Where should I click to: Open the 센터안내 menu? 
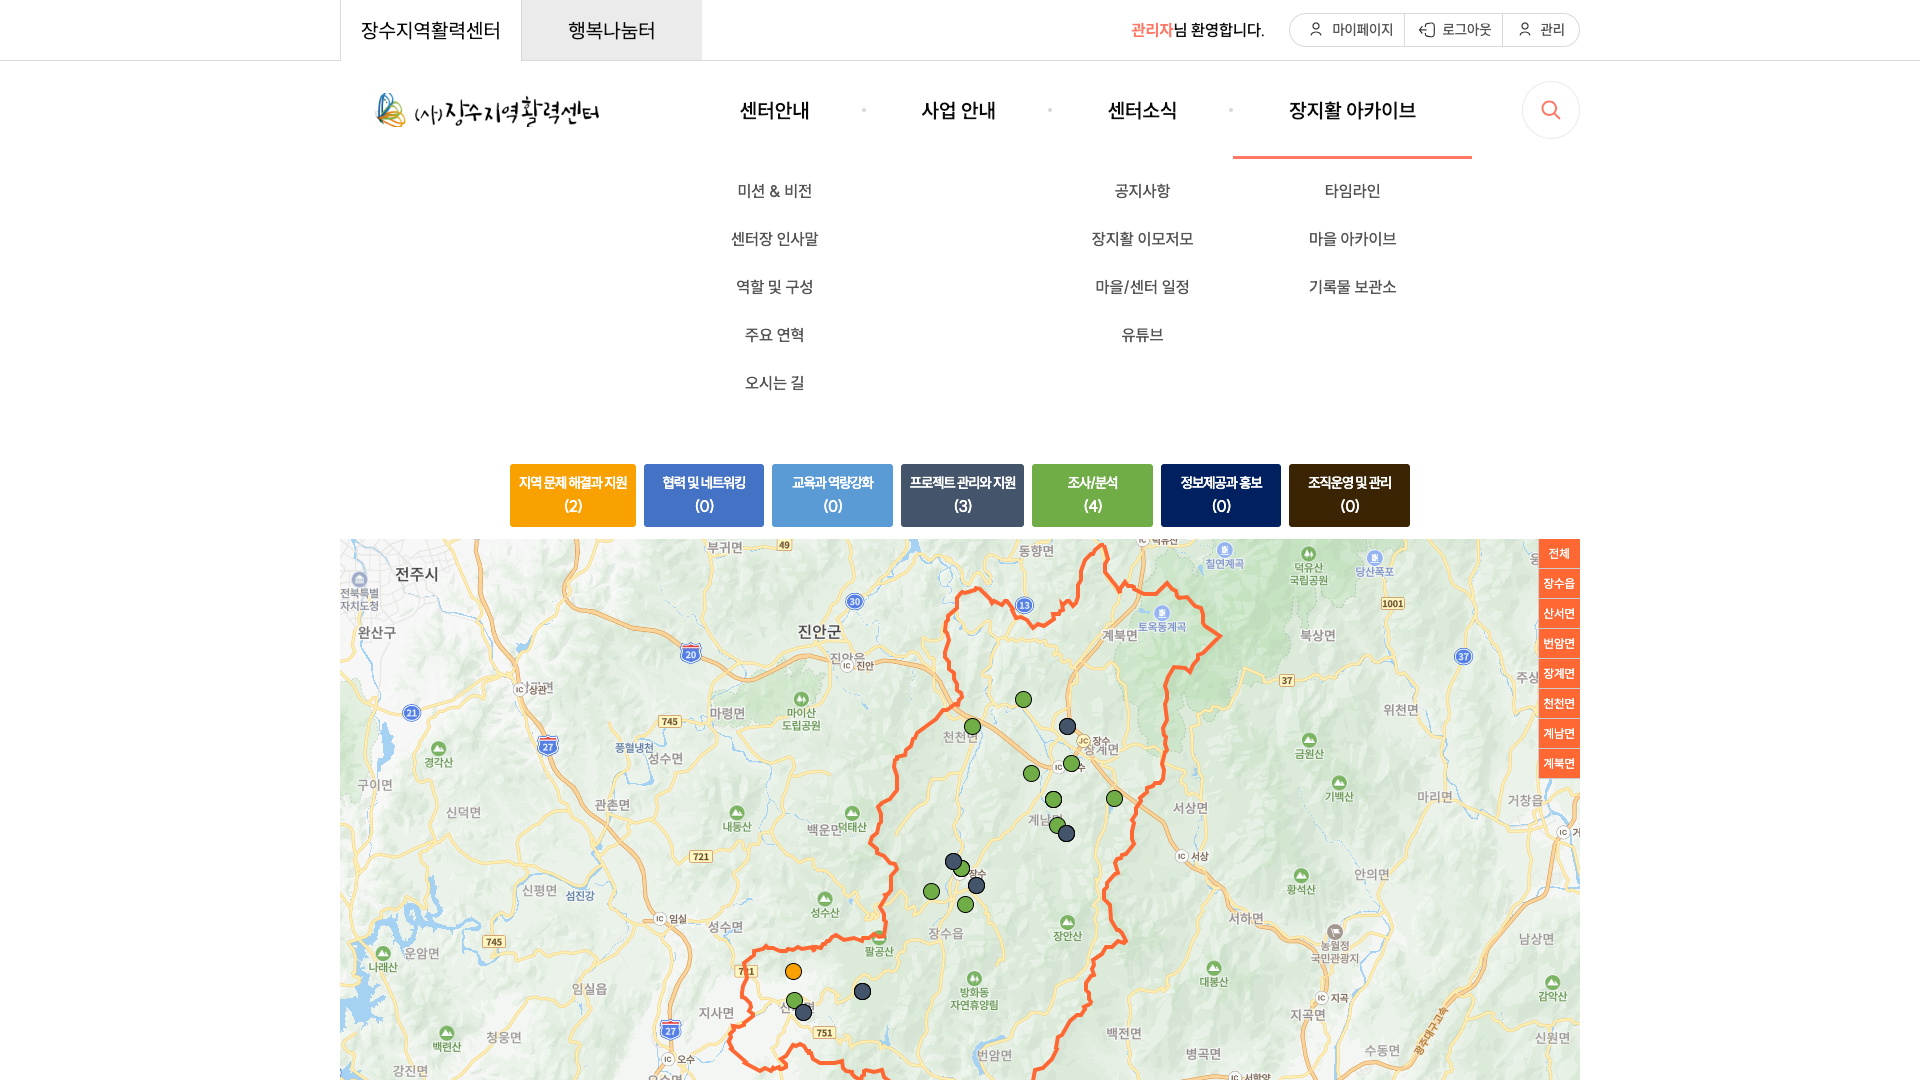tap(775, 110)
